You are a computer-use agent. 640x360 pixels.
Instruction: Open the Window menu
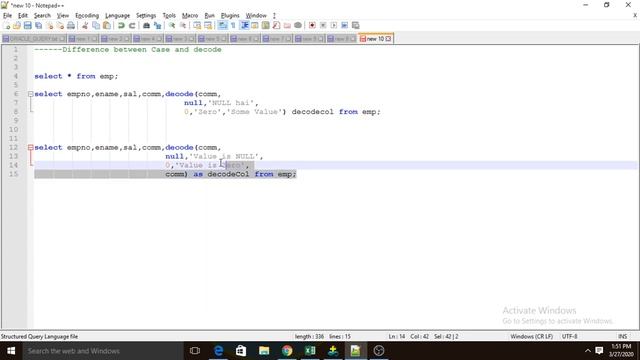256,16
